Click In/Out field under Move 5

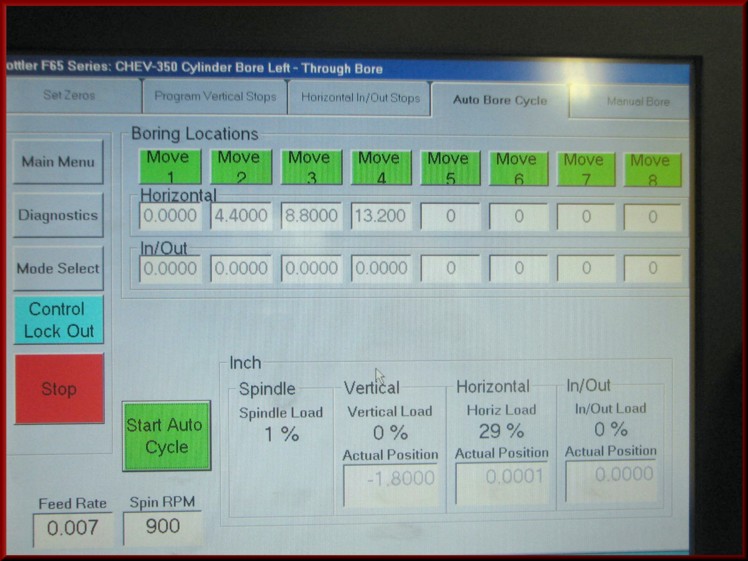coord(450,268)
